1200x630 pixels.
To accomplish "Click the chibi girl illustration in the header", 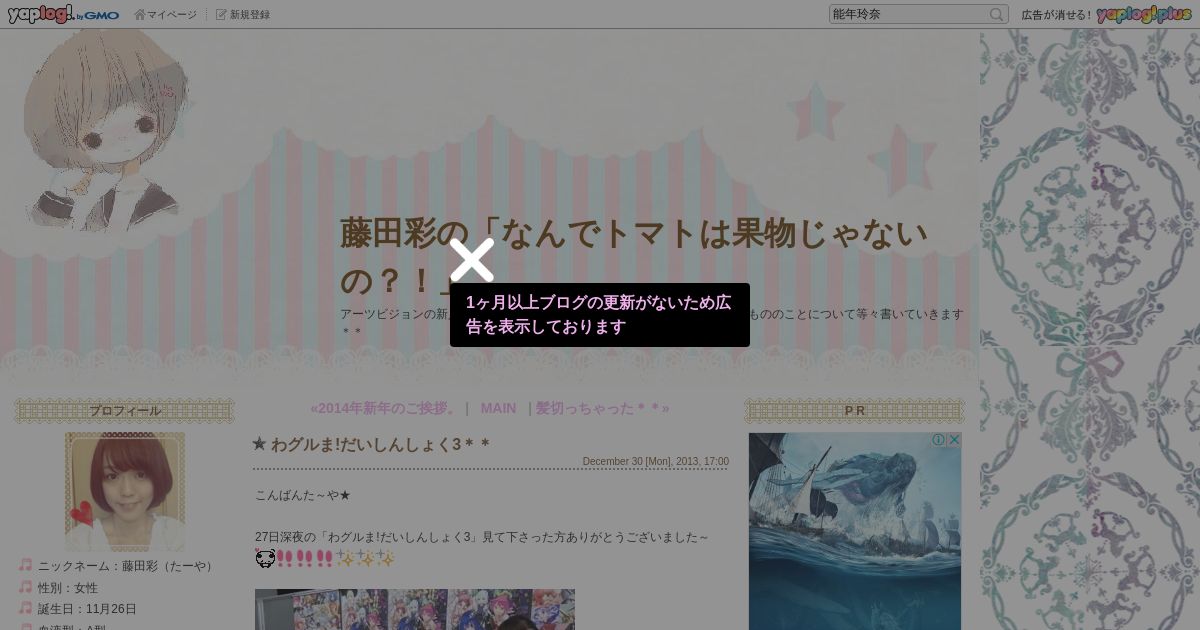I will [x=105, y=130].
